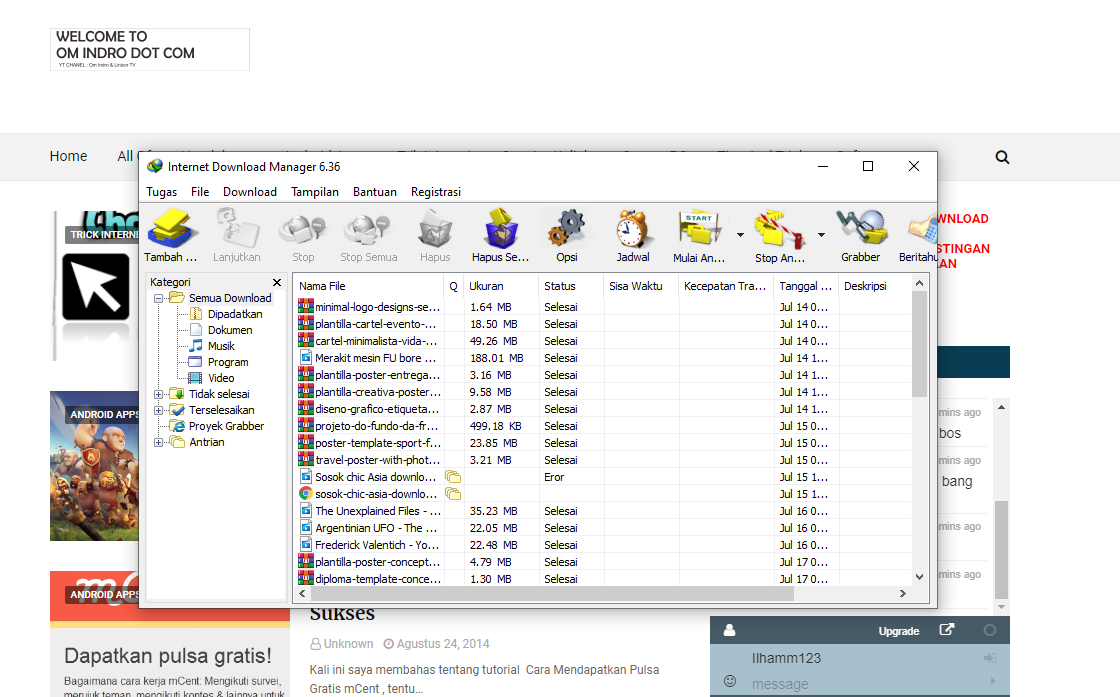This screenshot has height=697, width=1120.
Task: Open the Grabber toolbar icon
Action: pos(861,236)
